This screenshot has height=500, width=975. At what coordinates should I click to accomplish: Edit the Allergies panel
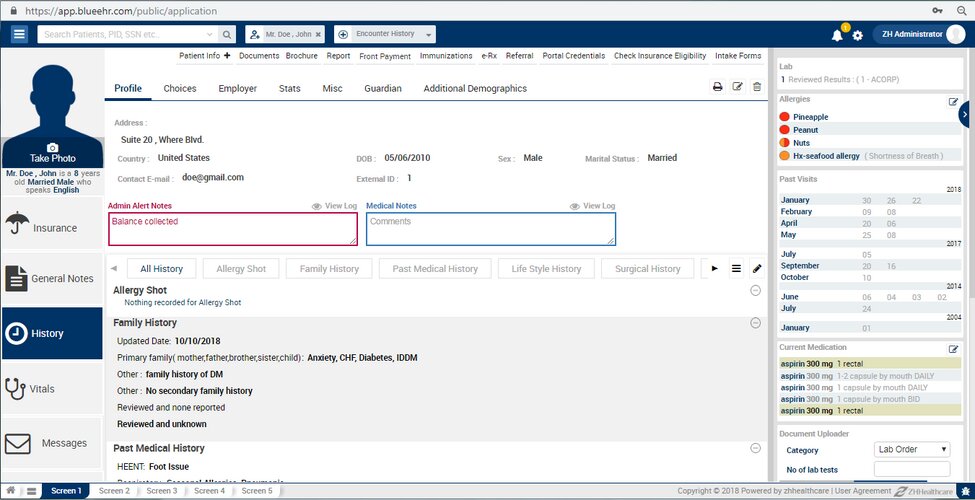[953, 101]
